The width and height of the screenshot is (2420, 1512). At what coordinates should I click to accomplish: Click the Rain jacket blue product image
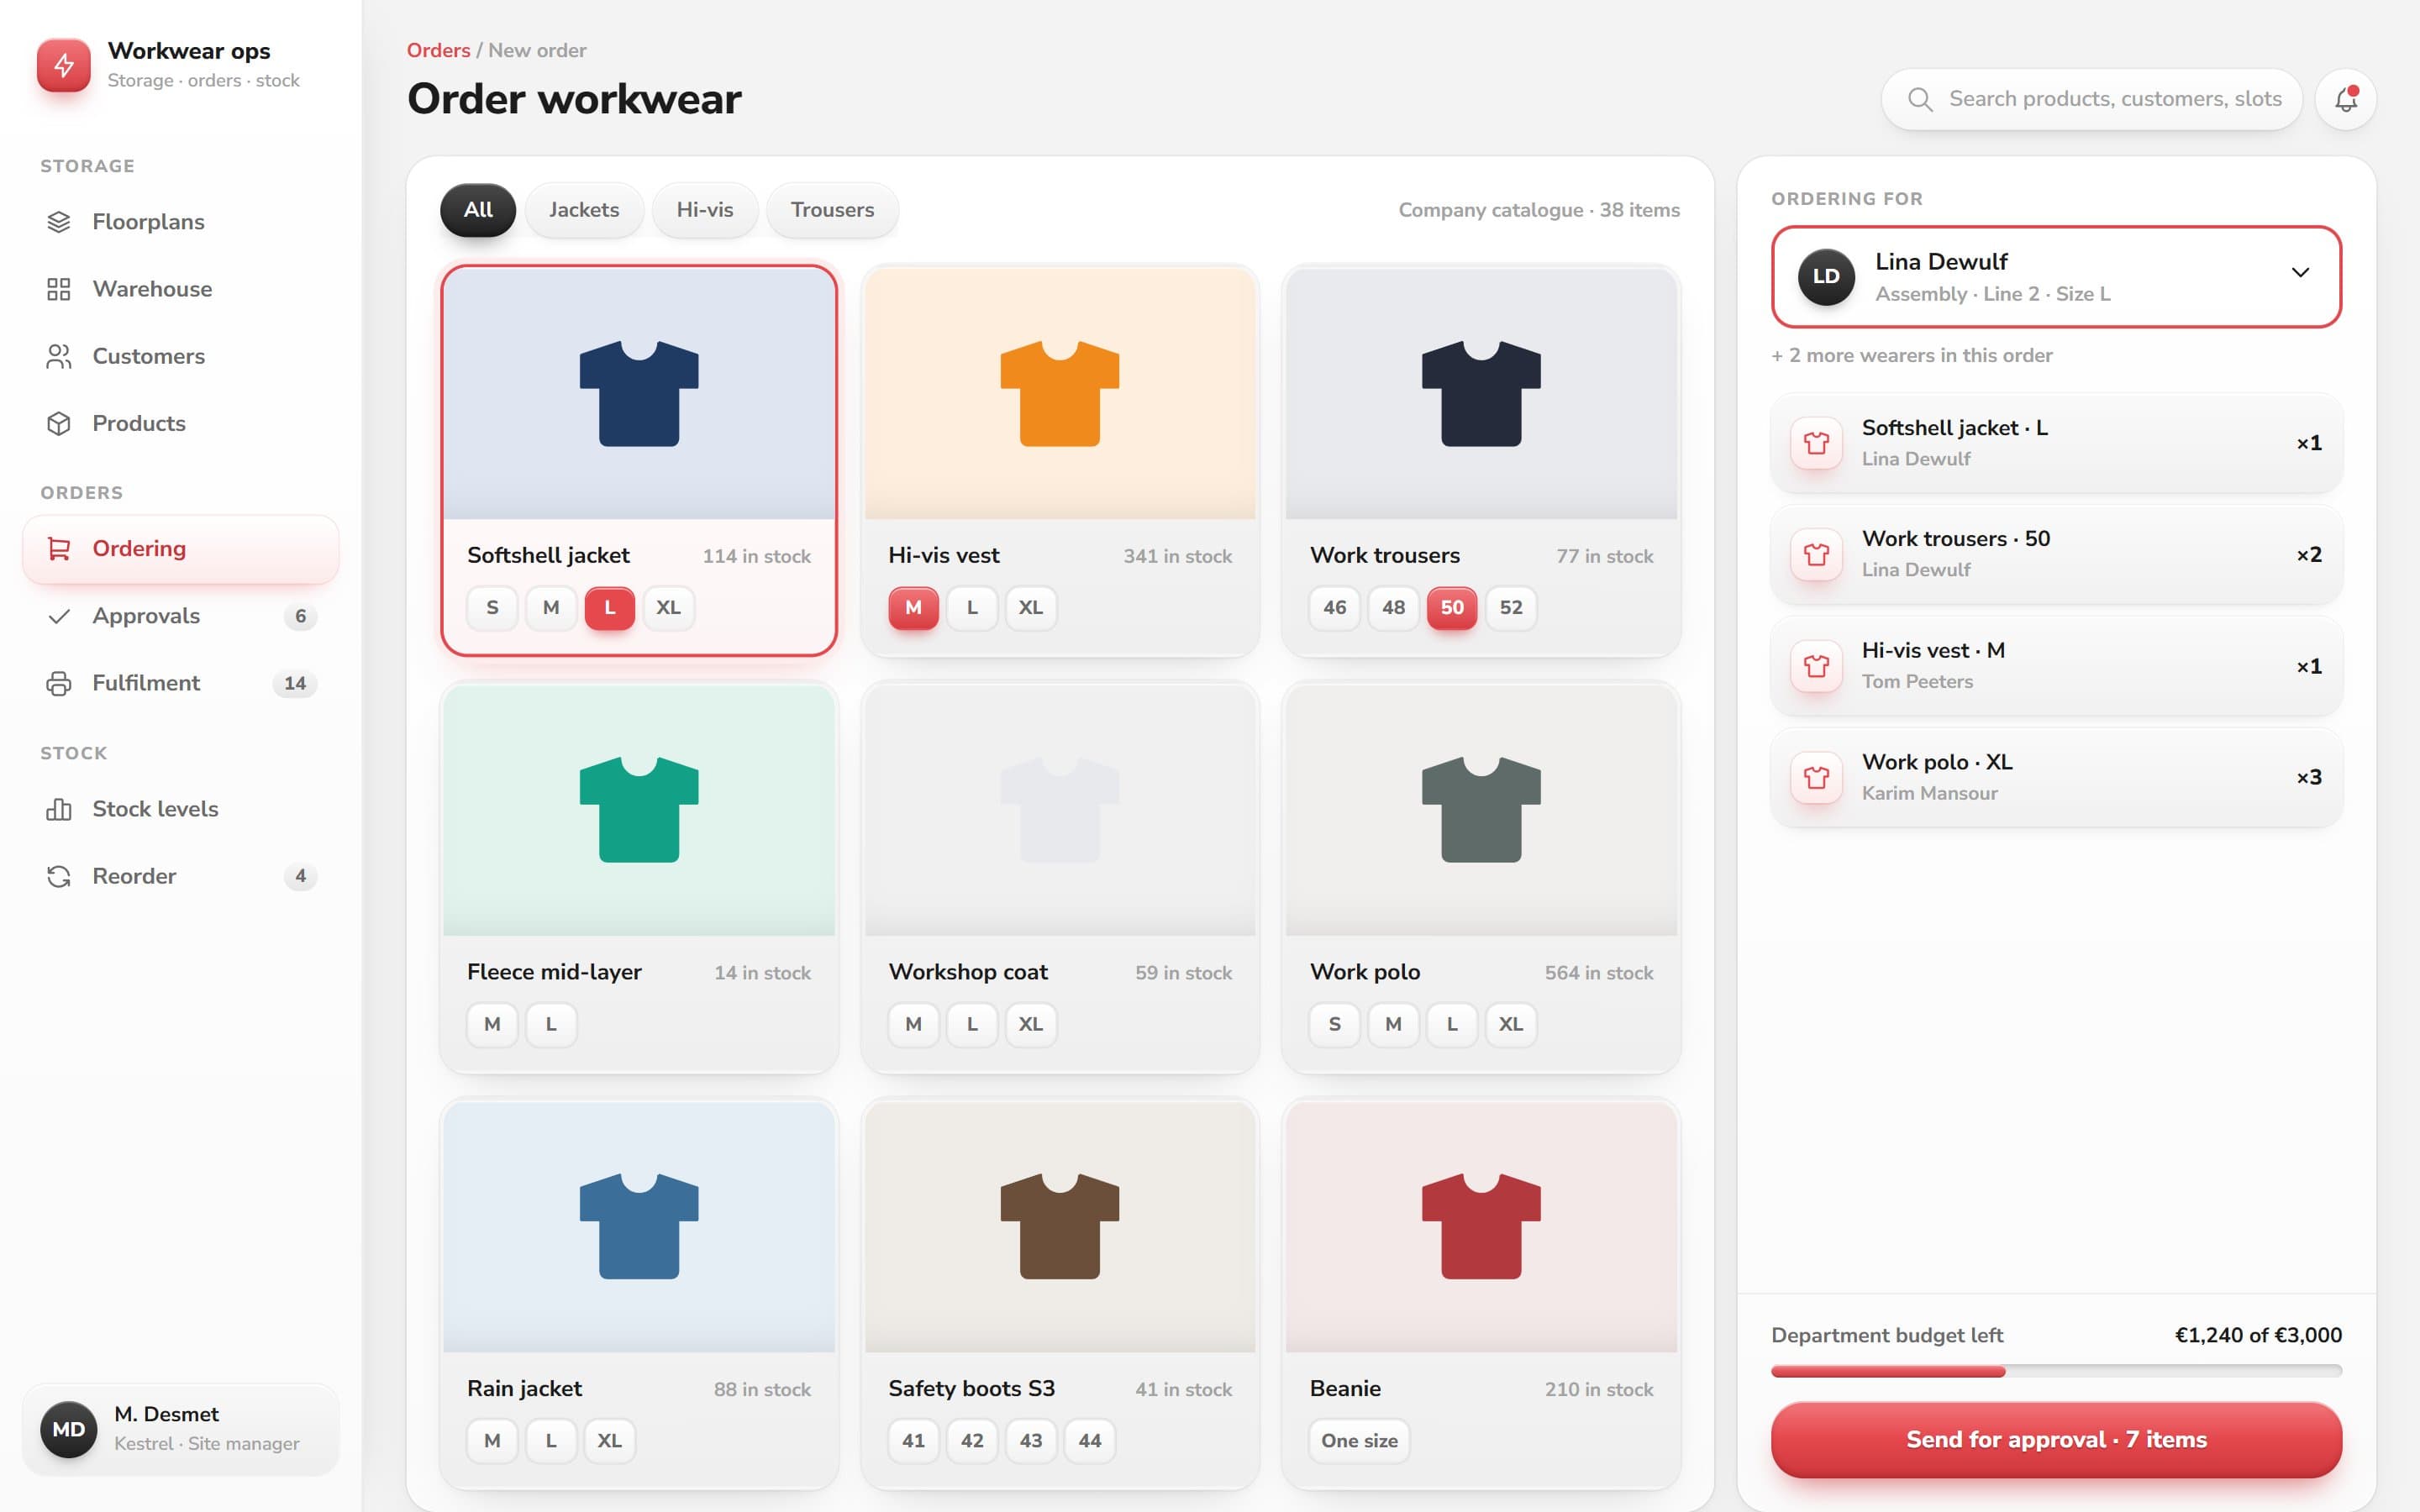639,1227
